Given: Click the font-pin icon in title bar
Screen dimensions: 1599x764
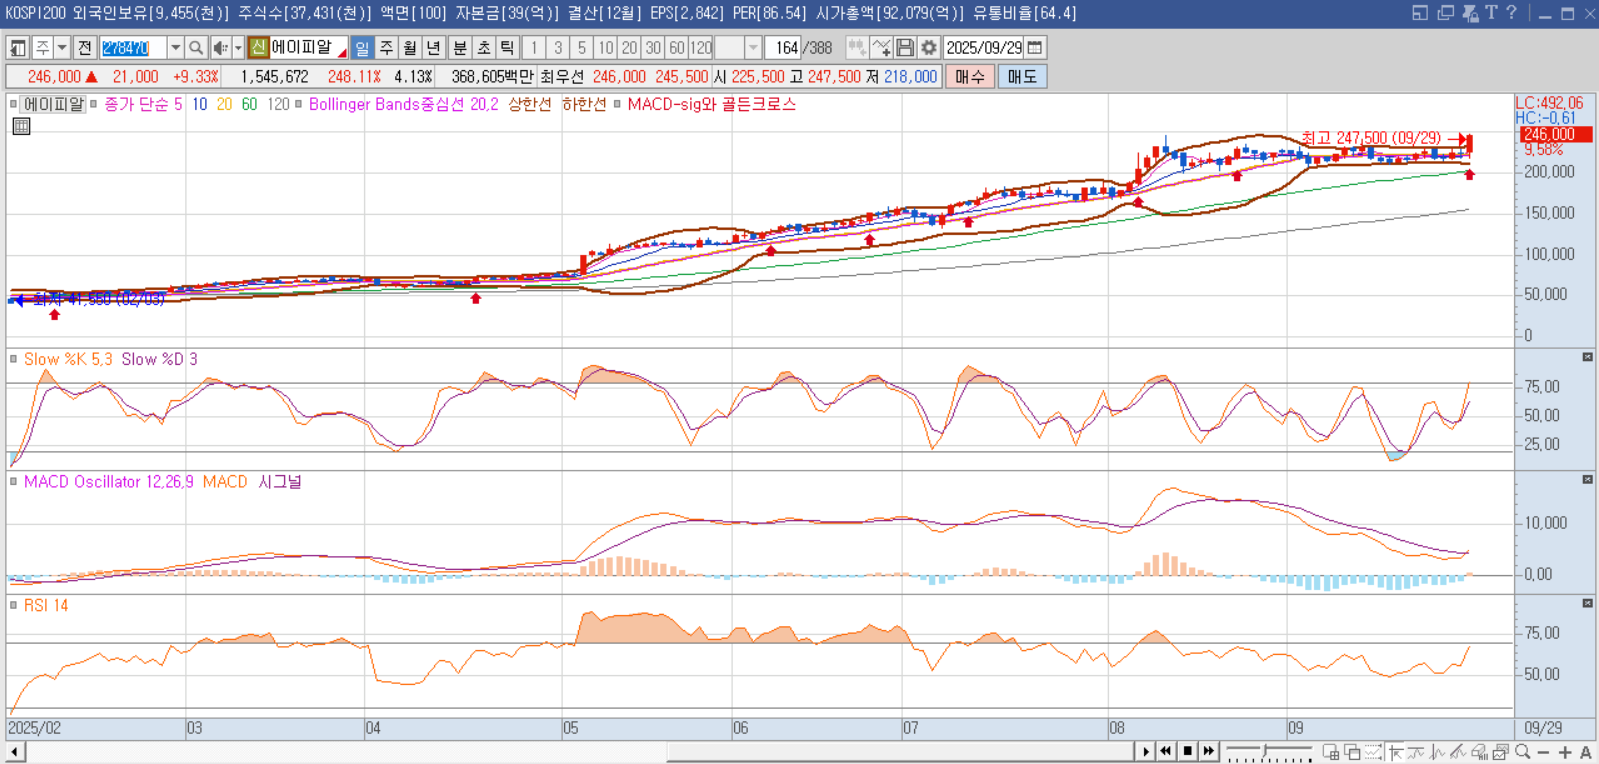Looking at the screenshot, I should click(1470, 13).
